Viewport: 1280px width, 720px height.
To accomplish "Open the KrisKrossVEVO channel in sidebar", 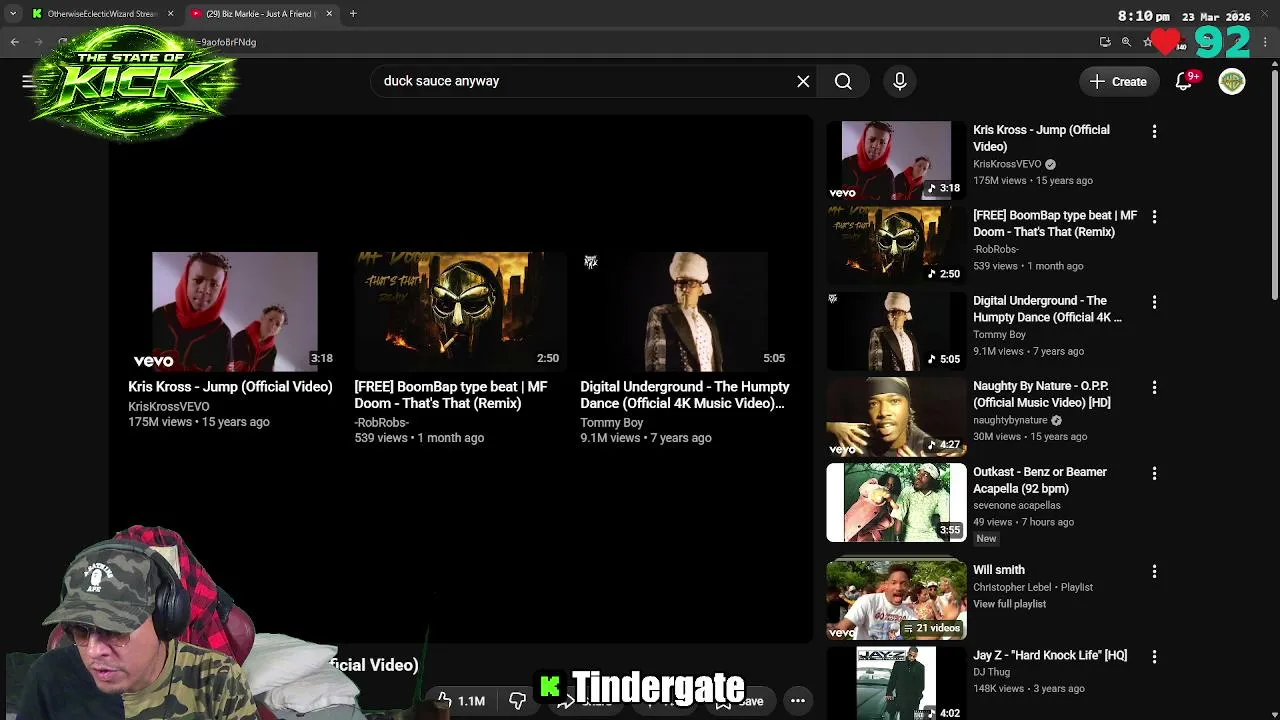I will (1007, 164).
